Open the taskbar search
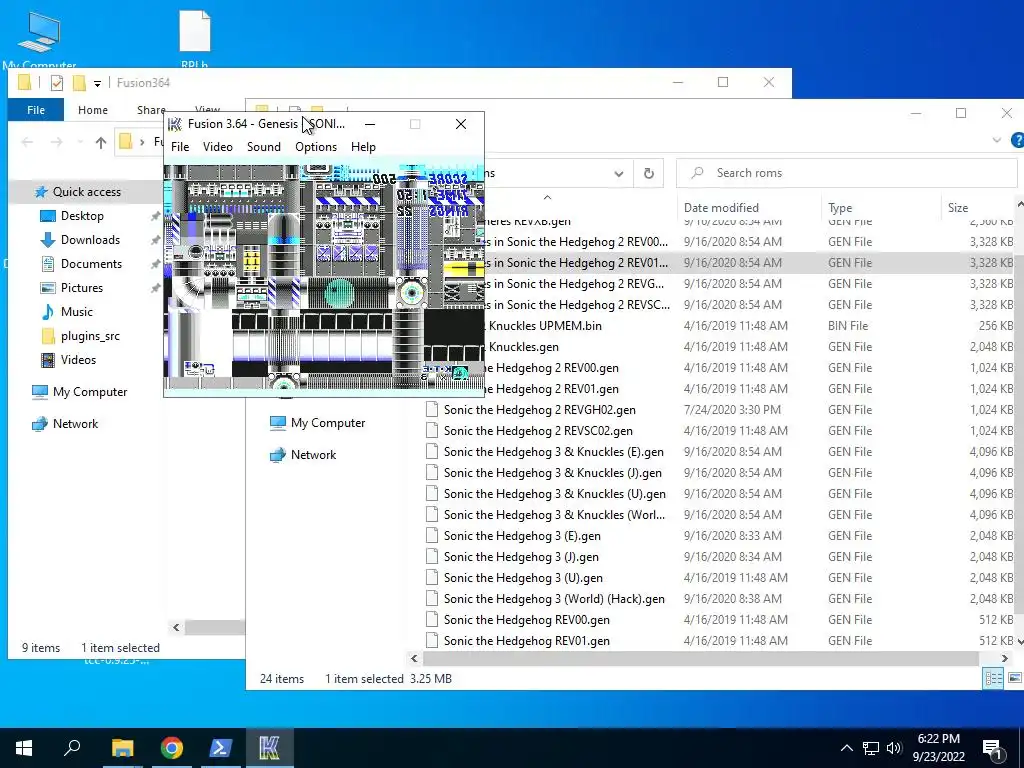Image resolution: width=1024 pixels, height=768 pixels. [x=72, y=748]
